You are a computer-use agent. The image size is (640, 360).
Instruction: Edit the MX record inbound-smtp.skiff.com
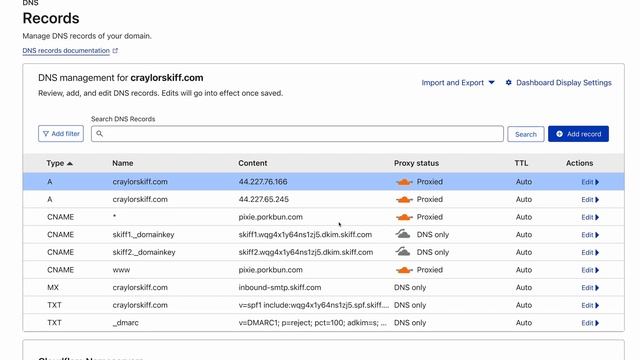click(590, 288)
